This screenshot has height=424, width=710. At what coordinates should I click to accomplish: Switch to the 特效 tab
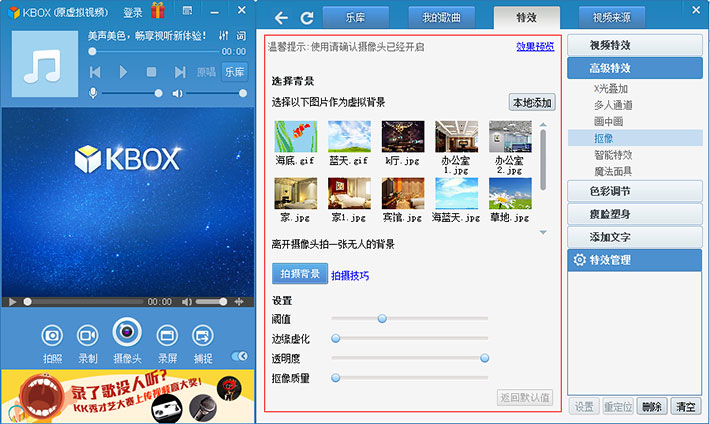click(527, 18)
